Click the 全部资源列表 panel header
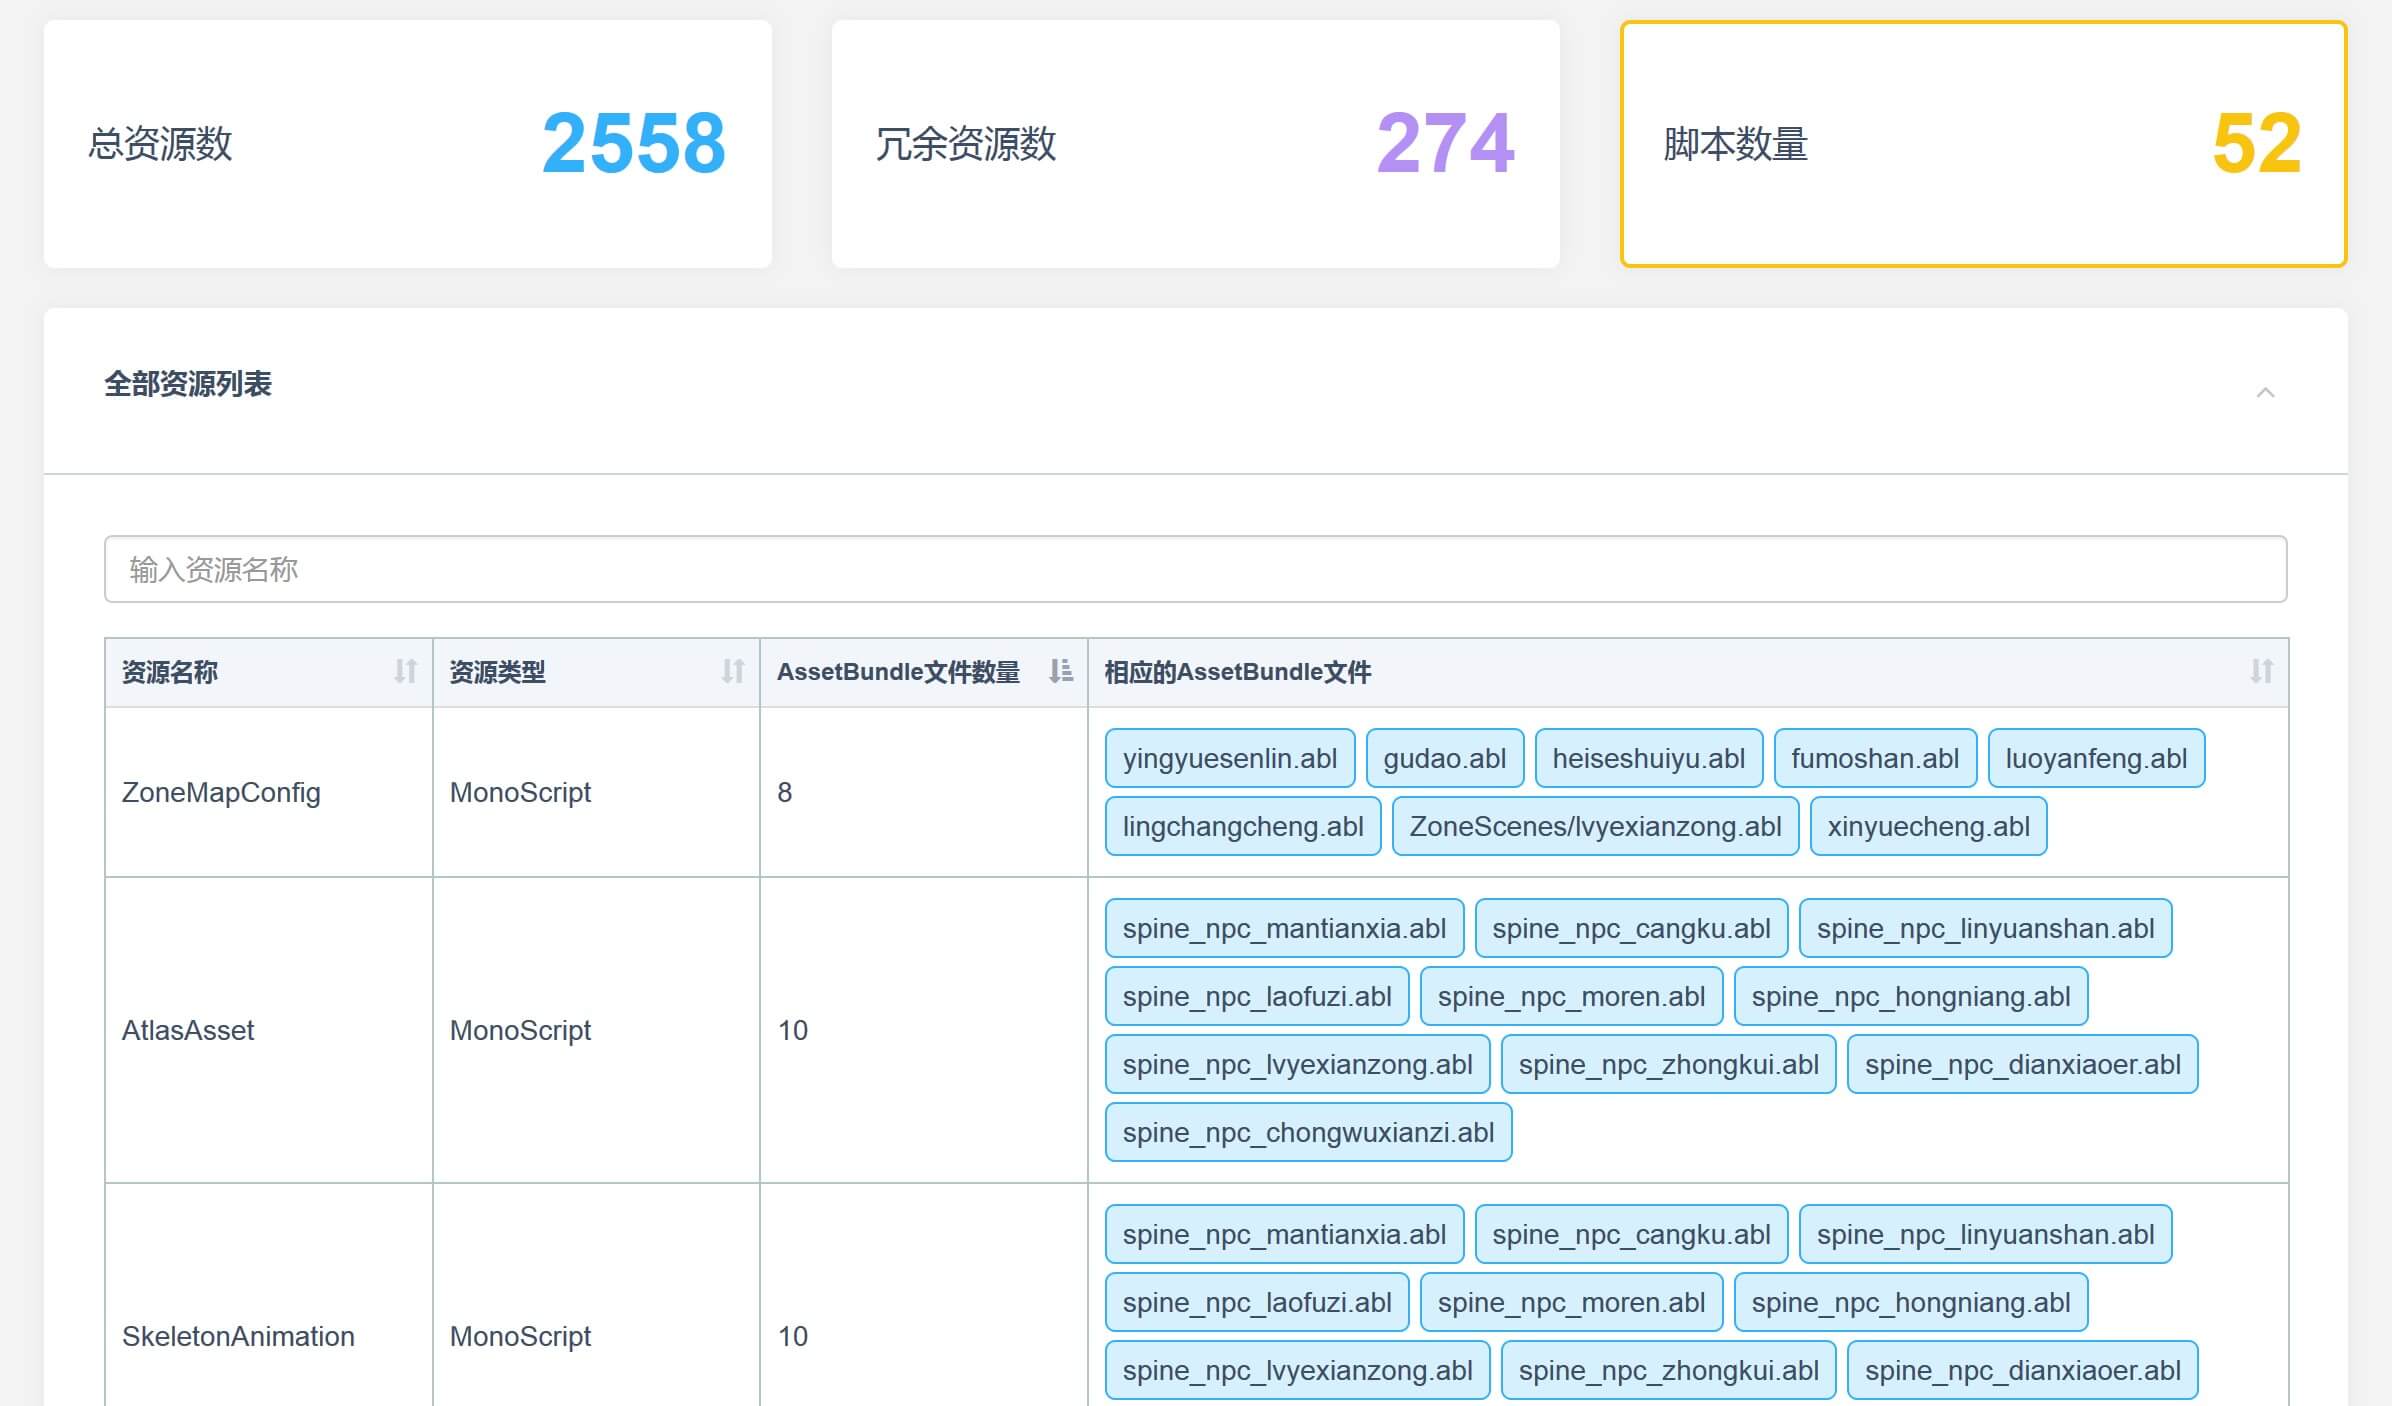 (188, 385)
